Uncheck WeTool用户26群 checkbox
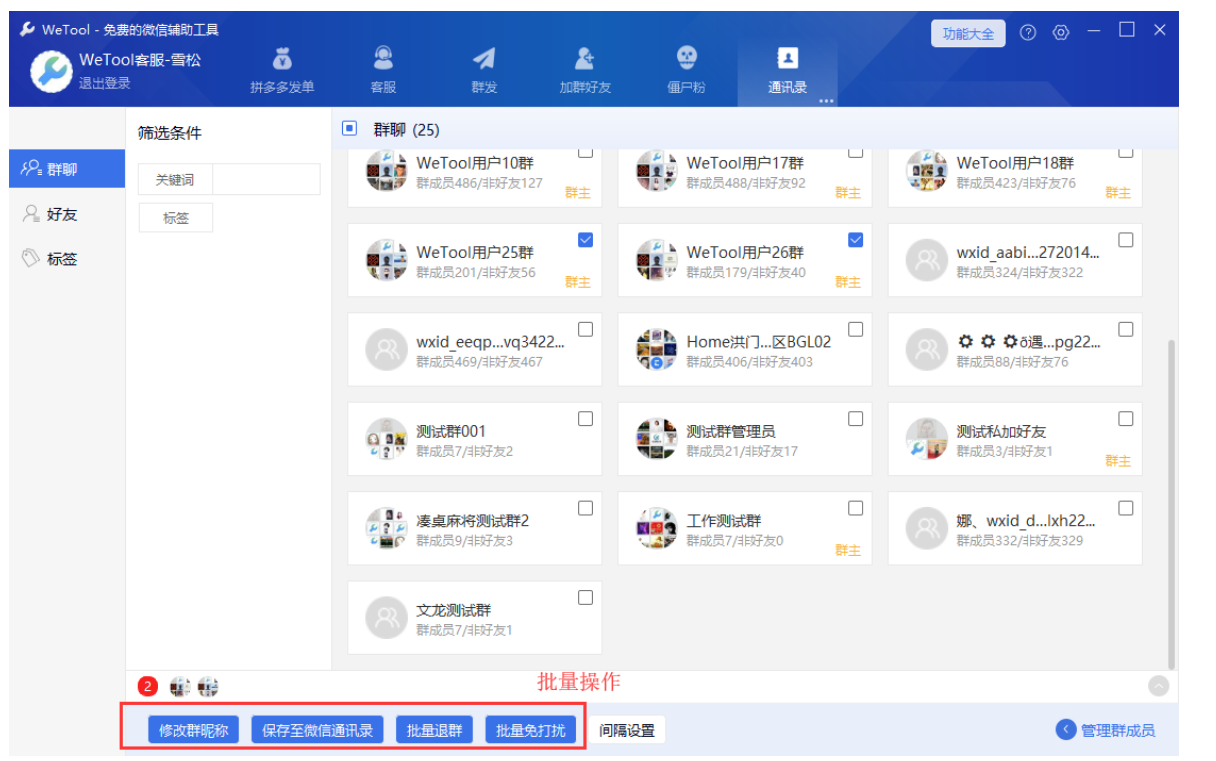Screen dimensions: 1216x761 pyautogui.click(x=855, y=239)
